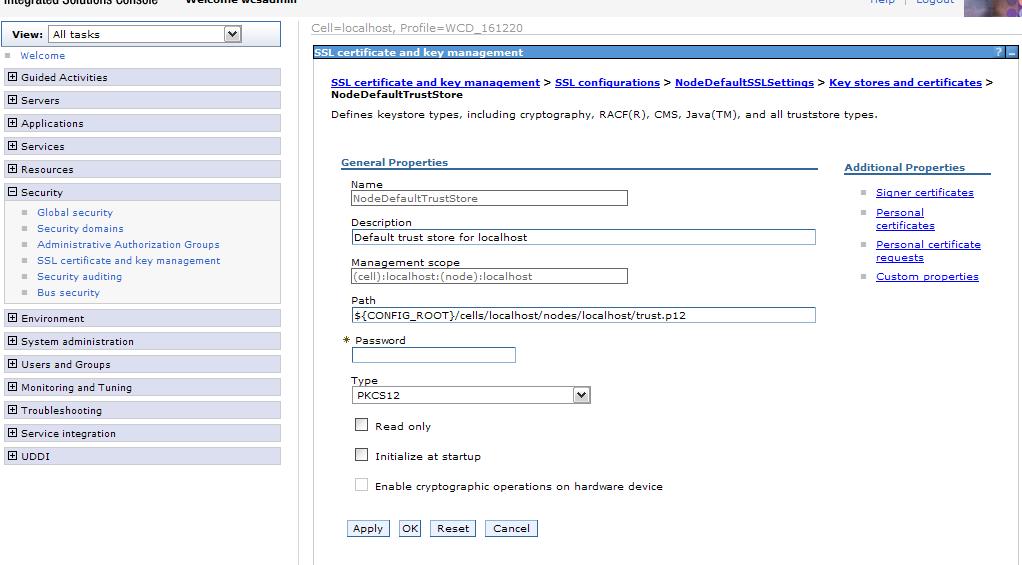The width and height of the screenshot is (1022, 565).
Task: Open Security domains
Action: coord(80,229)
